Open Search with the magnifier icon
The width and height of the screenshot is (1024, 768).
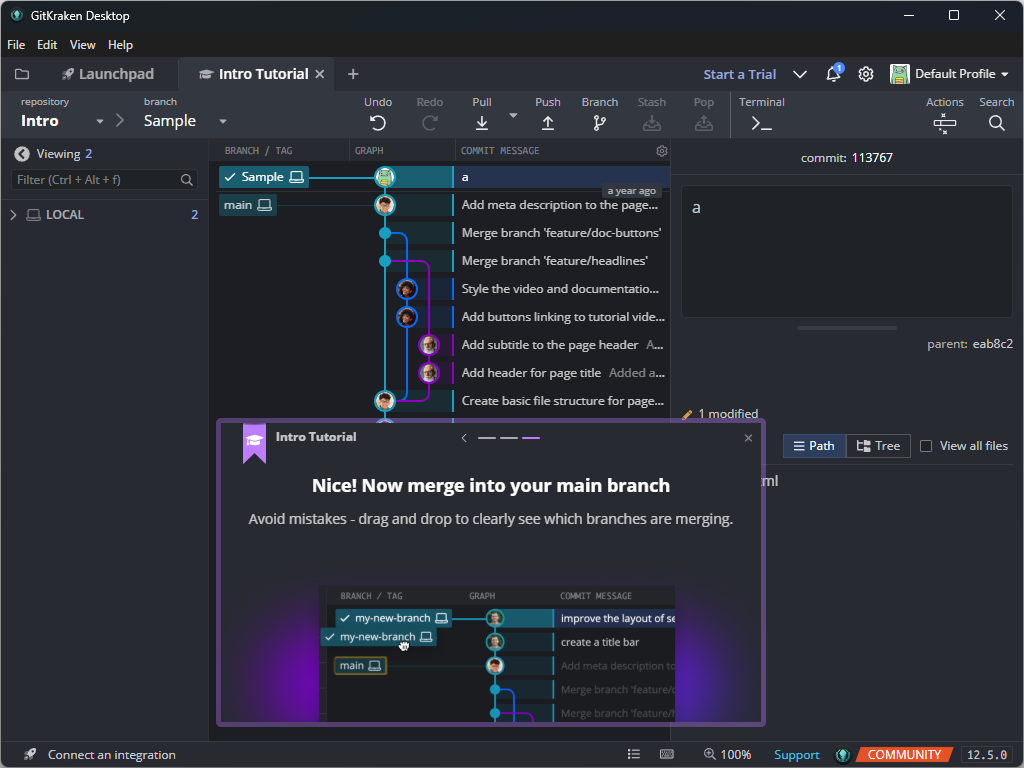pos(996,123)
